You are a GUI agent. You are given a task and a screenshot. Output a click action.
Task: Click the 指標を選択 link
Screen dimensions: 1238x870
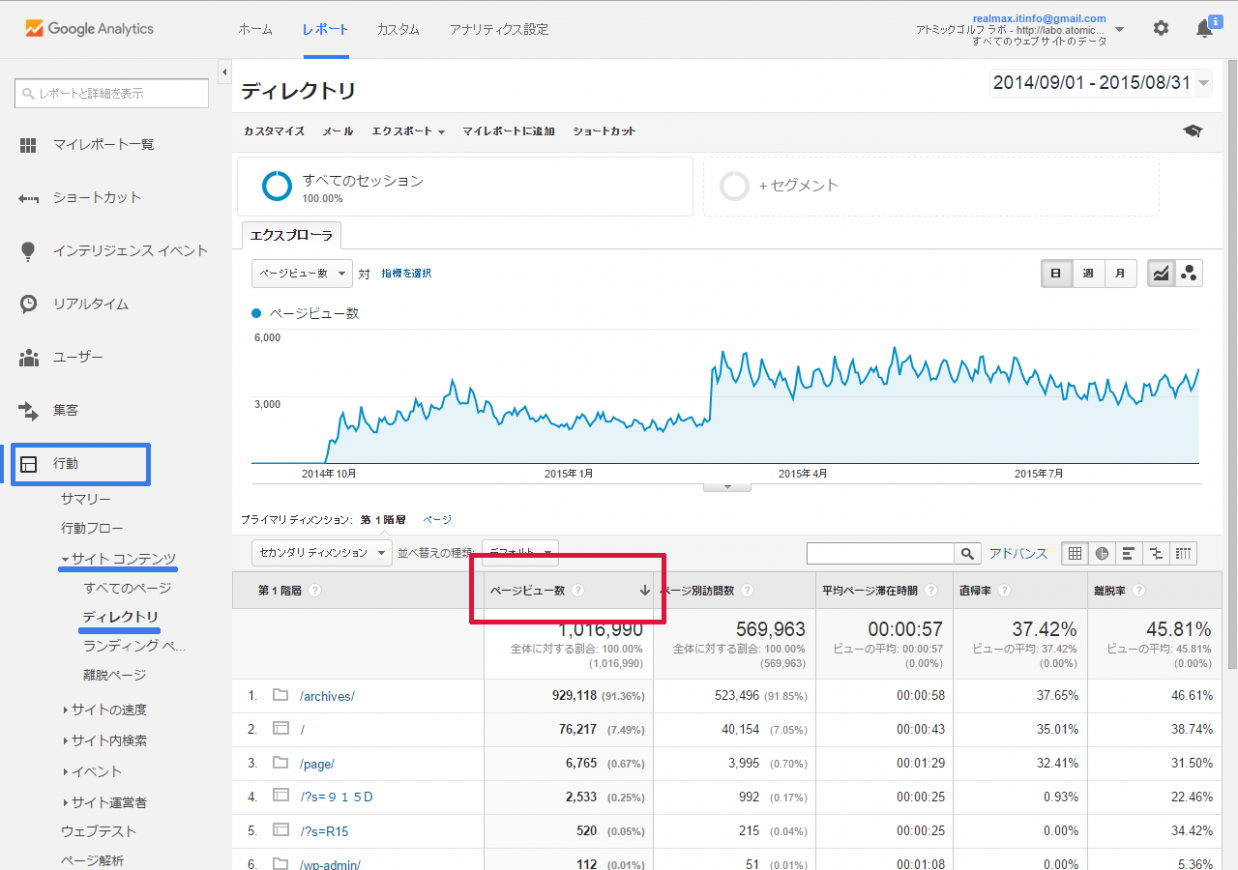pos(406,273)
